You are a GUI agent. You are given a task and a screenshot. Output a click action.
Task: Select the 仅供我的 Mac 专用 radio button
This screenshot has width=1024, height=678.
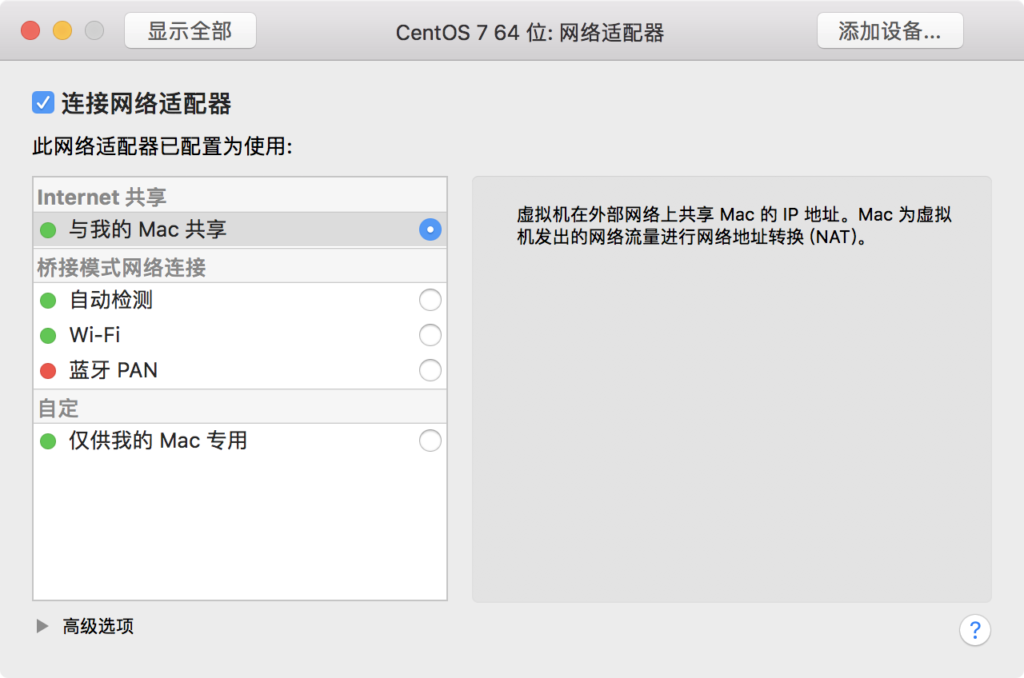coord(430,441)
